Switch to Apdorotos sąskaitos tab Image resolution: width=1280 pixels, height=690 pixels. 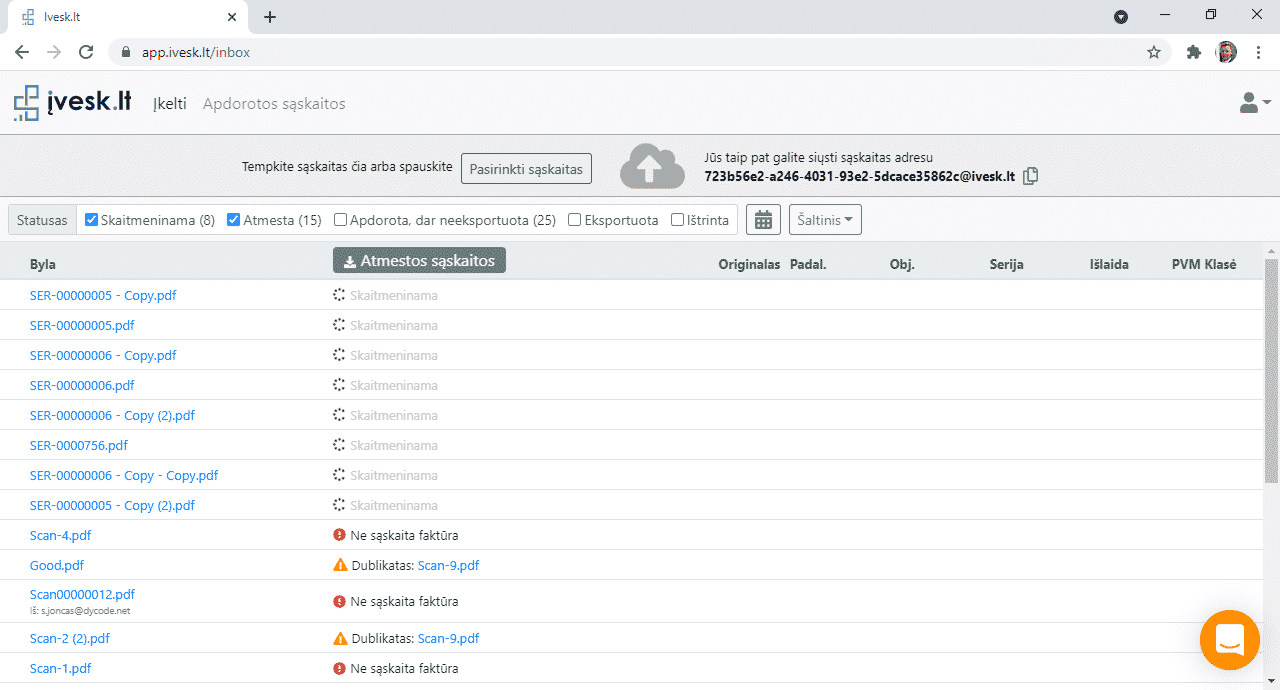tap(274, 104)
